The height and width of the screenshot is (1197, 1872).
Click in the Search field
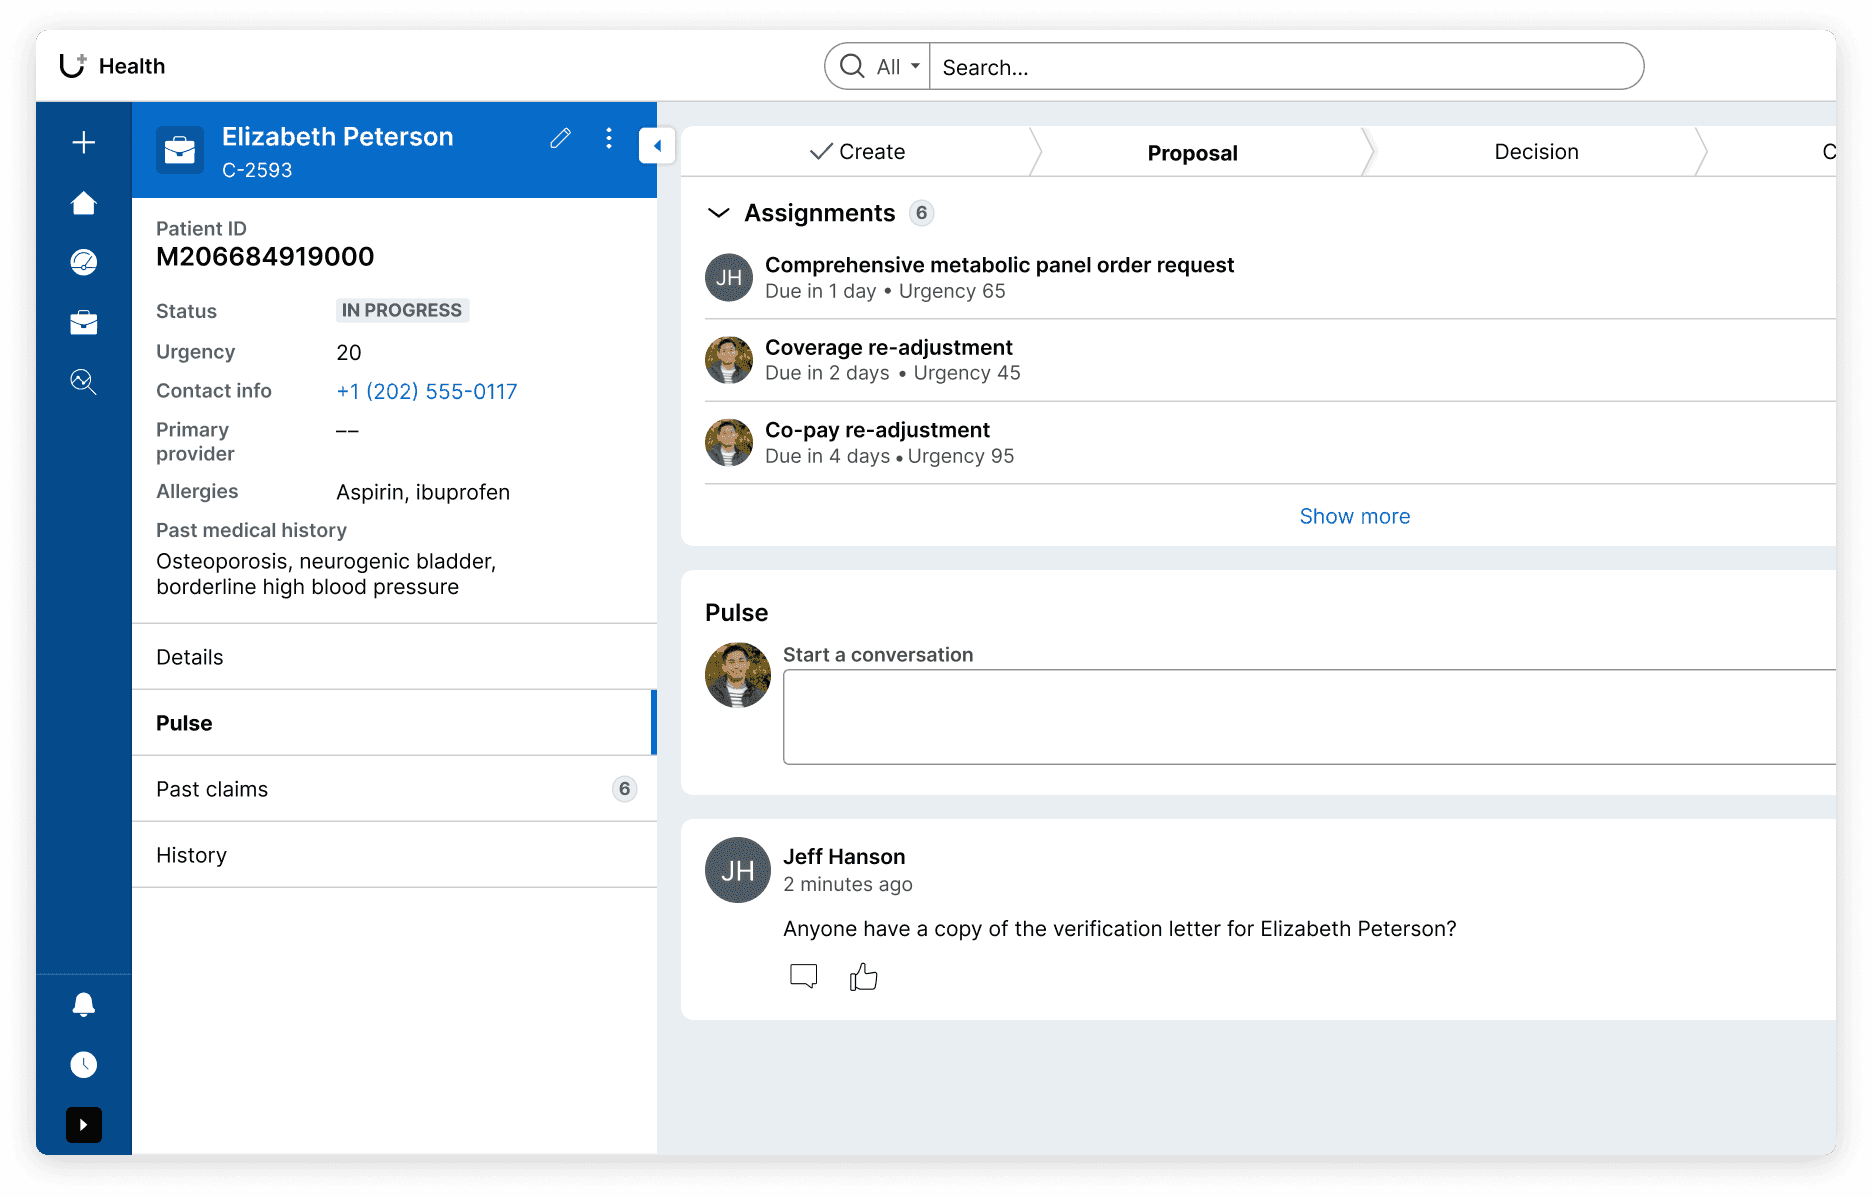pyautogui.click(x=1286, y=67)
